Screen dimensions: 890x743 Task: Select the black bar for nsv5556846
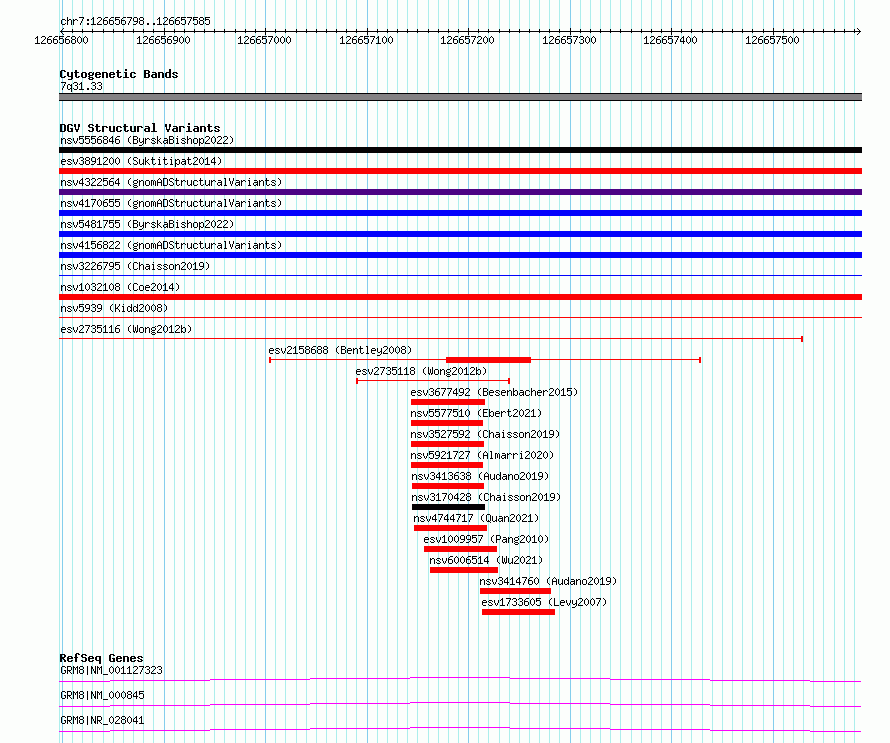pos(460,150)
